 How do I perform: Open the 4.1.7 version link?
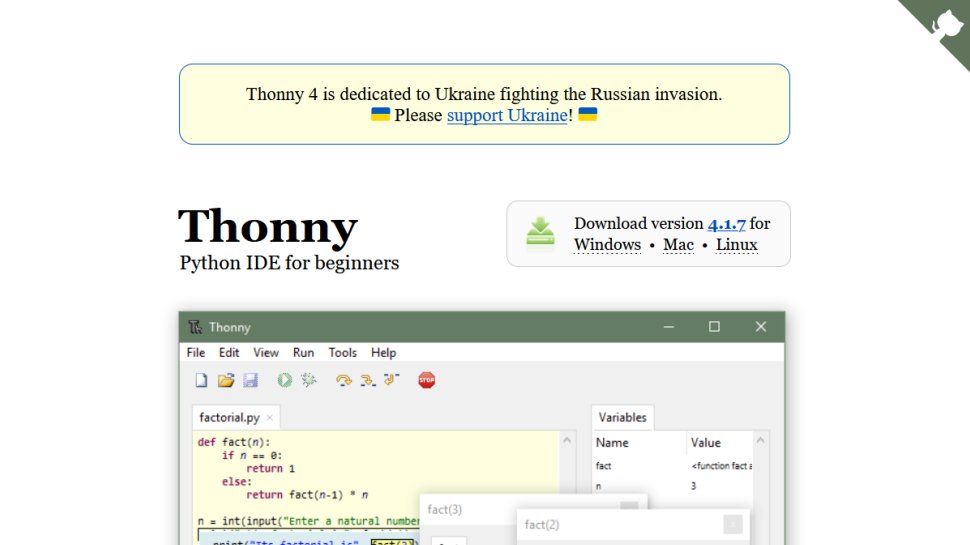tap(727, 223)
